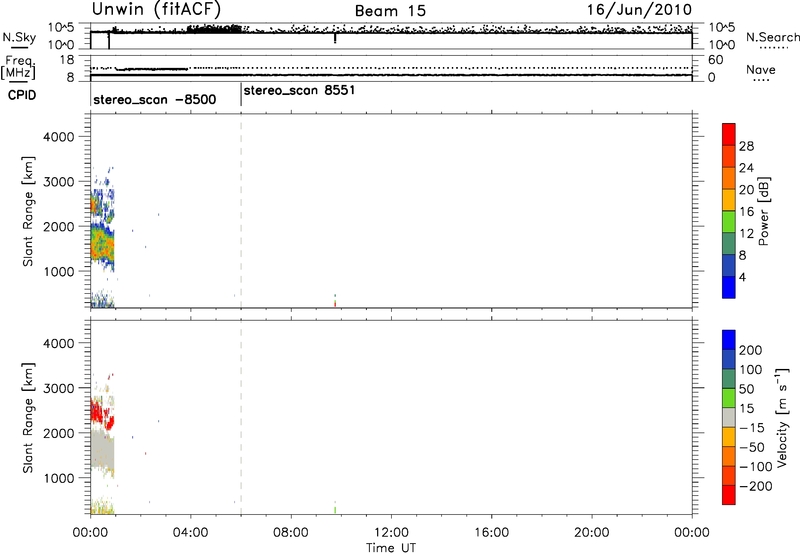
Task: Select the 'stereo_scan 8551' CPID label
Action: pos(299,91)
